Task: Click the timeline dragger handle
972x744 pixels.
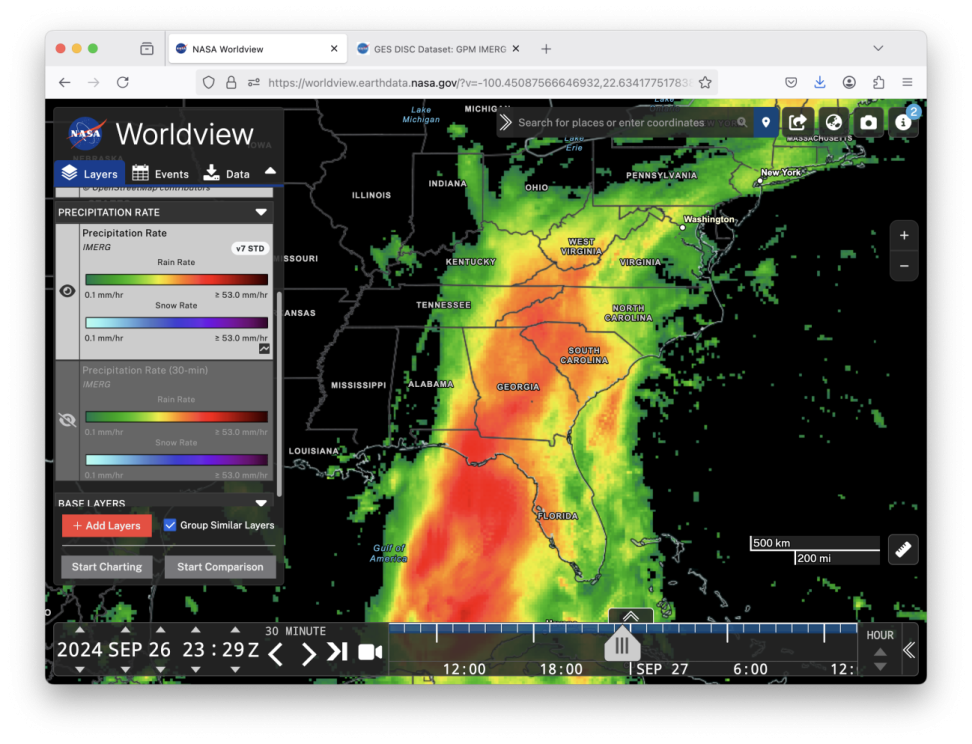Action: (x=622, y=645)
